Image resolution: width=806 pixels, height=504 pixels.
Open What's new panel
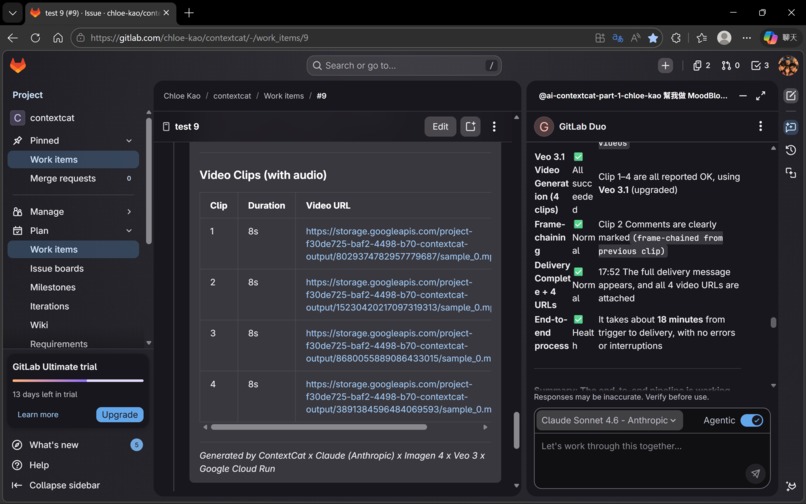point(77,445)
